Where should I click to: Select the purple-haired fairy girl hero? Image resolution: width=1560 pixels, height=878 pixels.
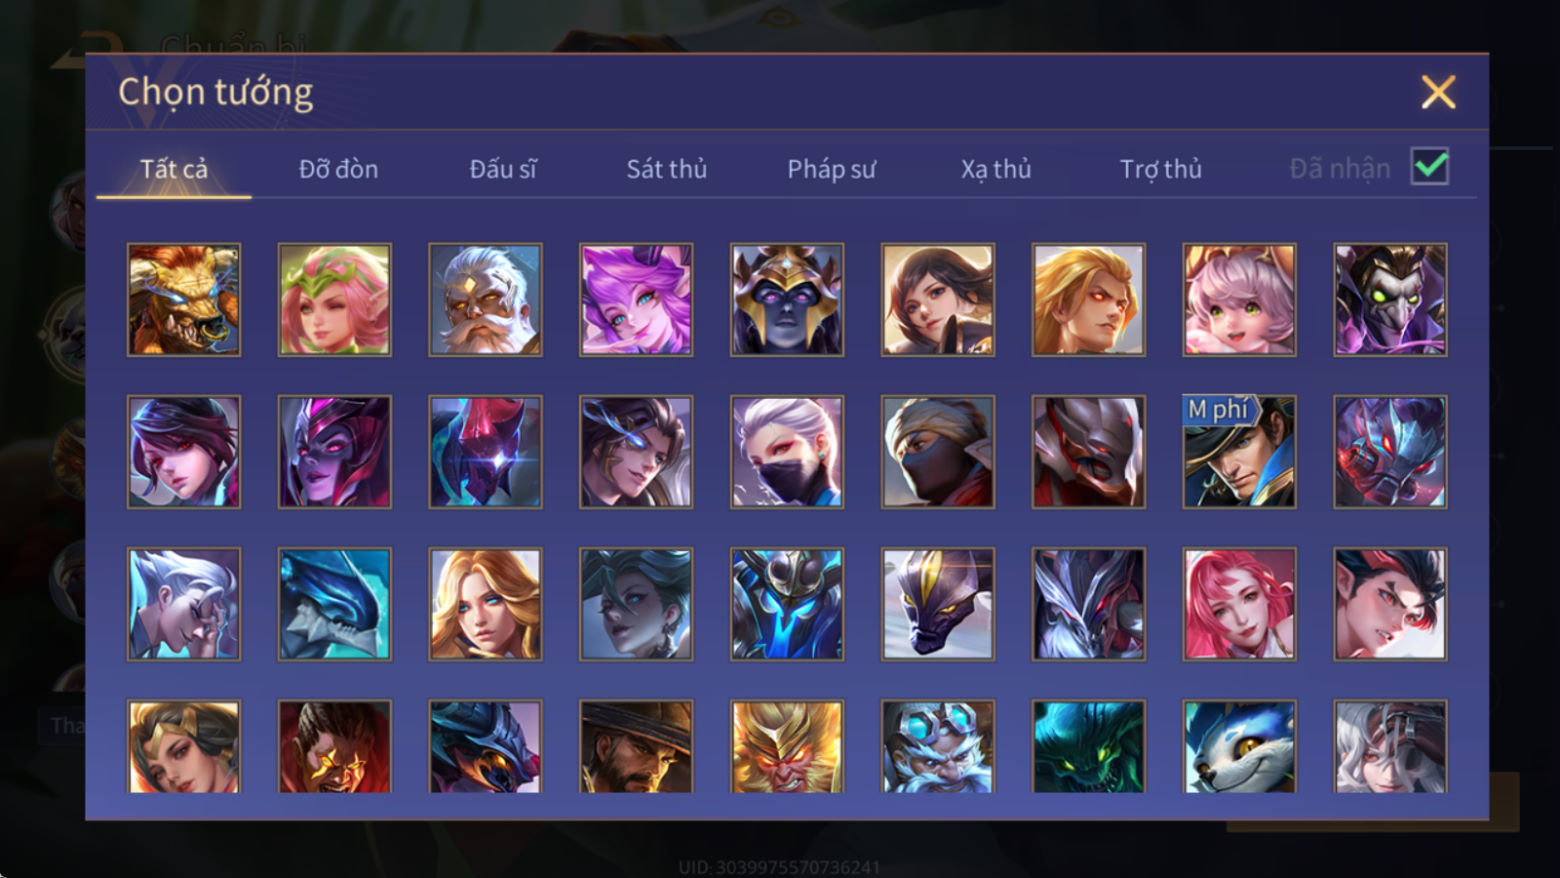click(636, 299)
